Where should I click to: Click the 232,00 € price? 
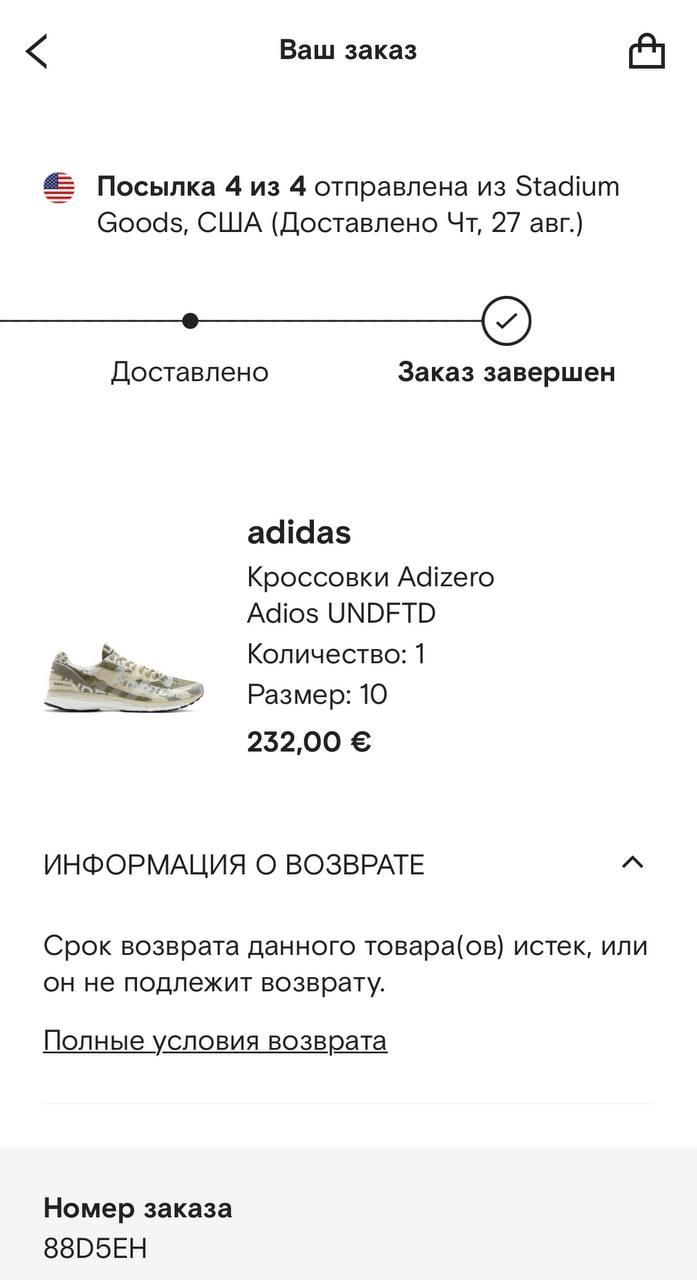(x=309, y=742)
